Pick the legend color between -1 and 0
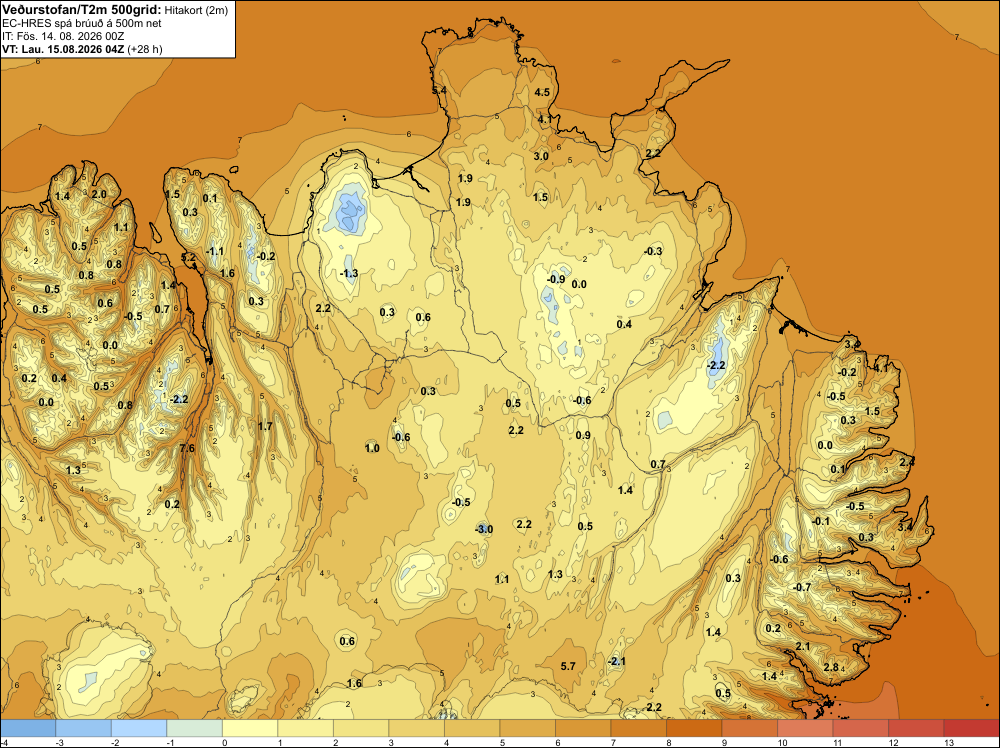1000x748 pixels. [195, 728]
